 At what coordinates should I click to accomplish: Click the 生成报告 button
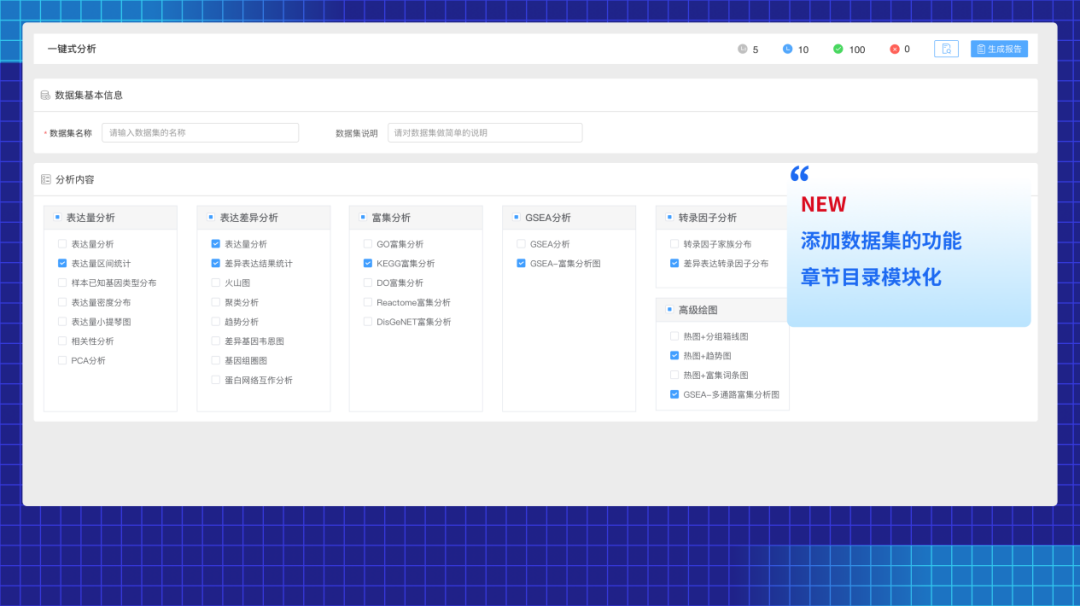pyautogui.click(x=999, y=48)
